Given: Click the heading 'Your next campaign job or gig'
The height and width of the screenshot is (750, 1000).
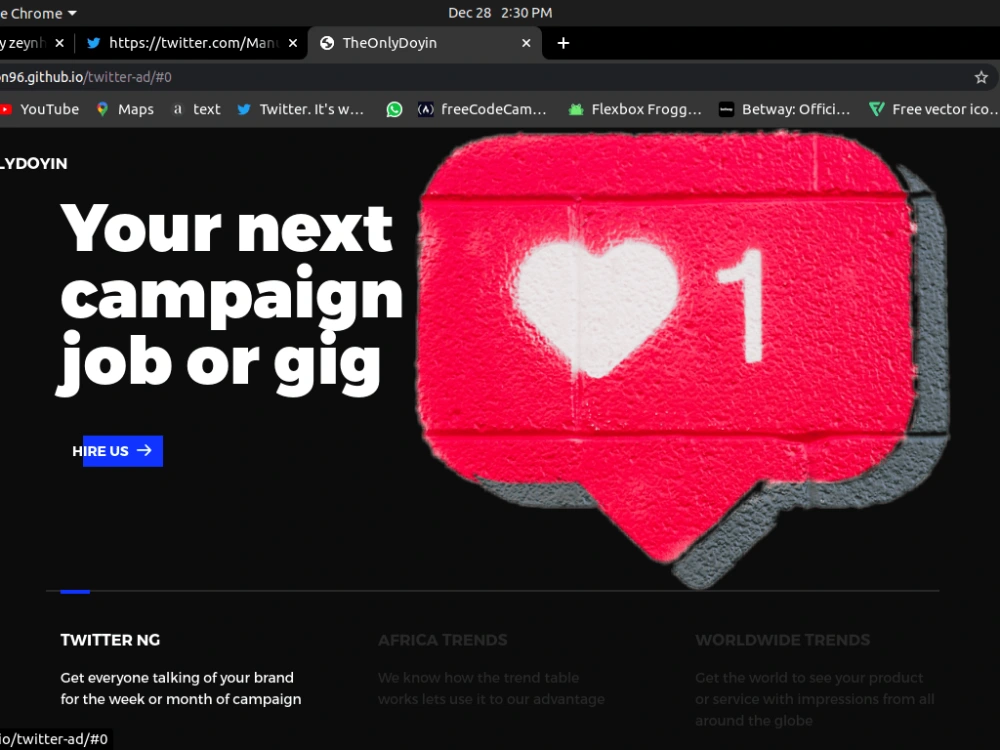Looking at the screenshot, I should coord(232,298).
